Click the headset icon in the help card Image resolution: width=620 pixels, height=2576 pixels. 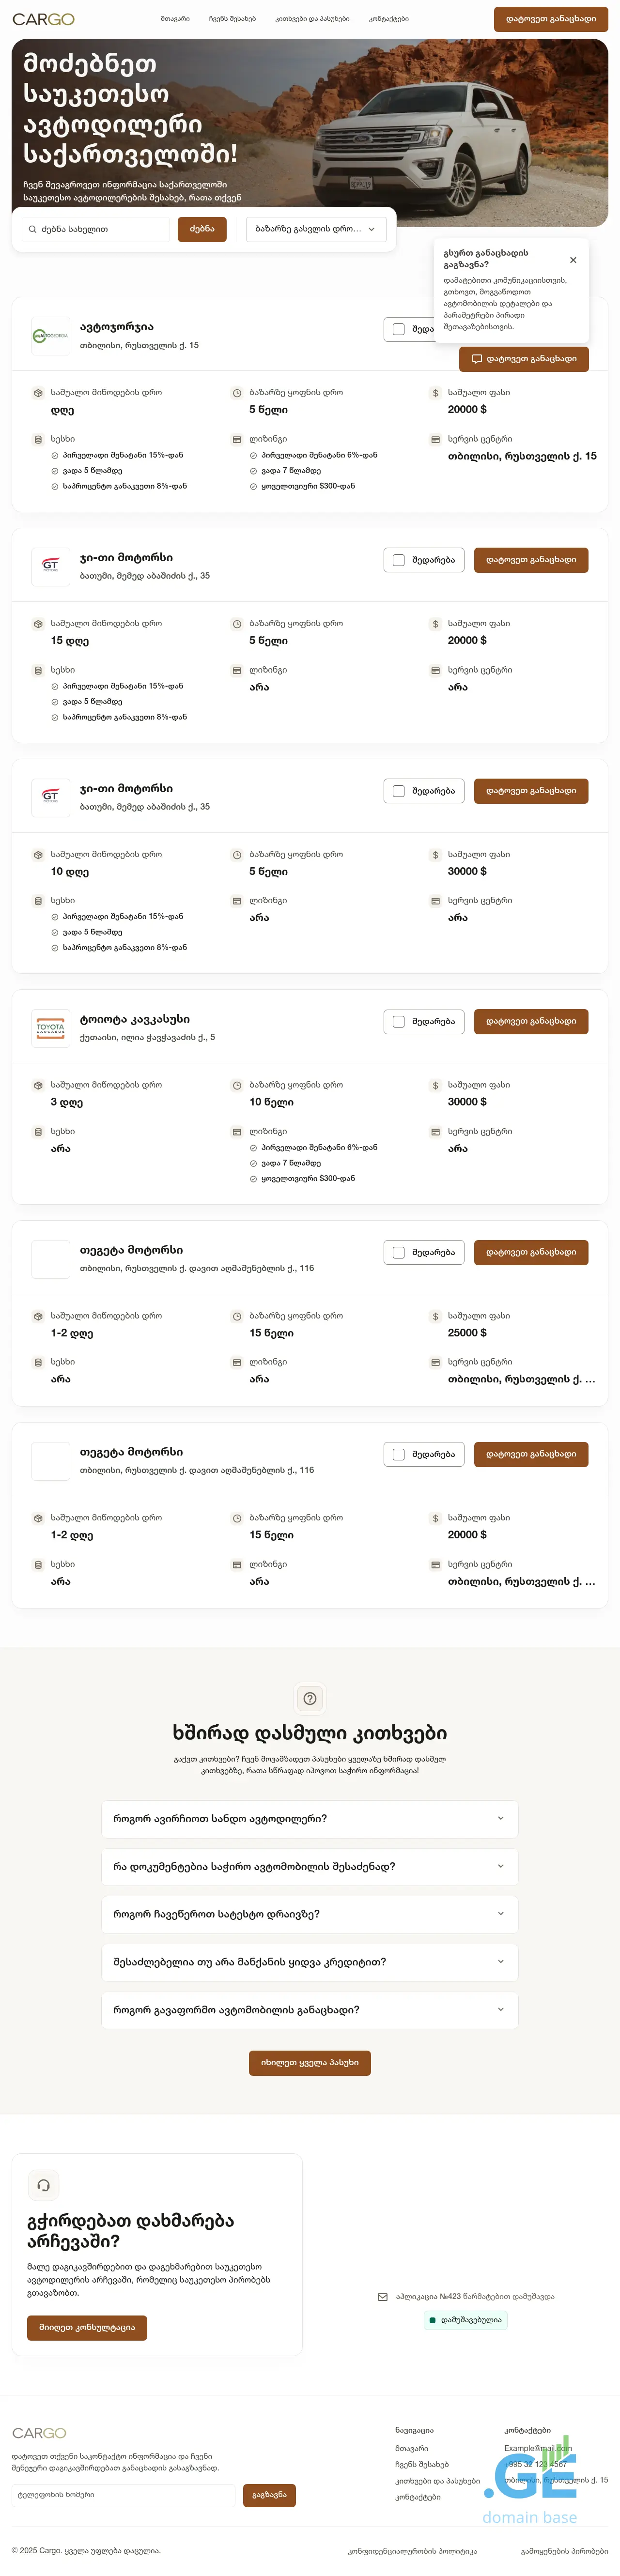click(x=43, y=2185)
